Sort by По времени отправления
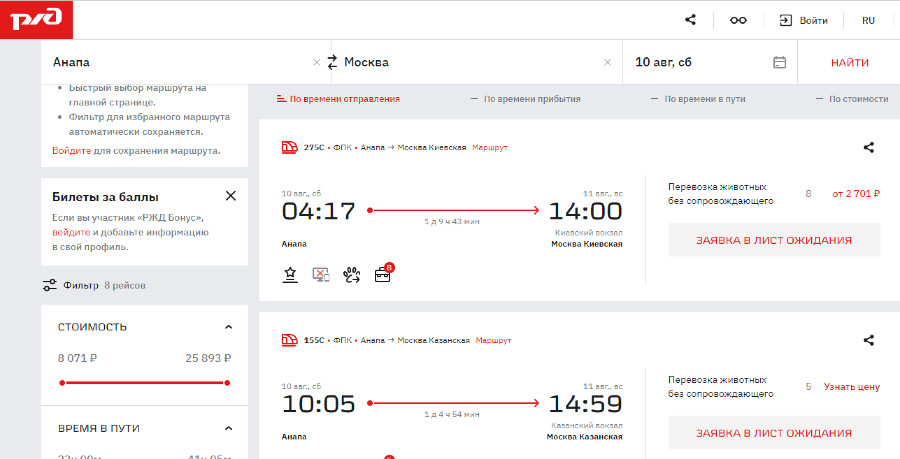The width and height of the screenshot is (900, 459). [338, 99]
